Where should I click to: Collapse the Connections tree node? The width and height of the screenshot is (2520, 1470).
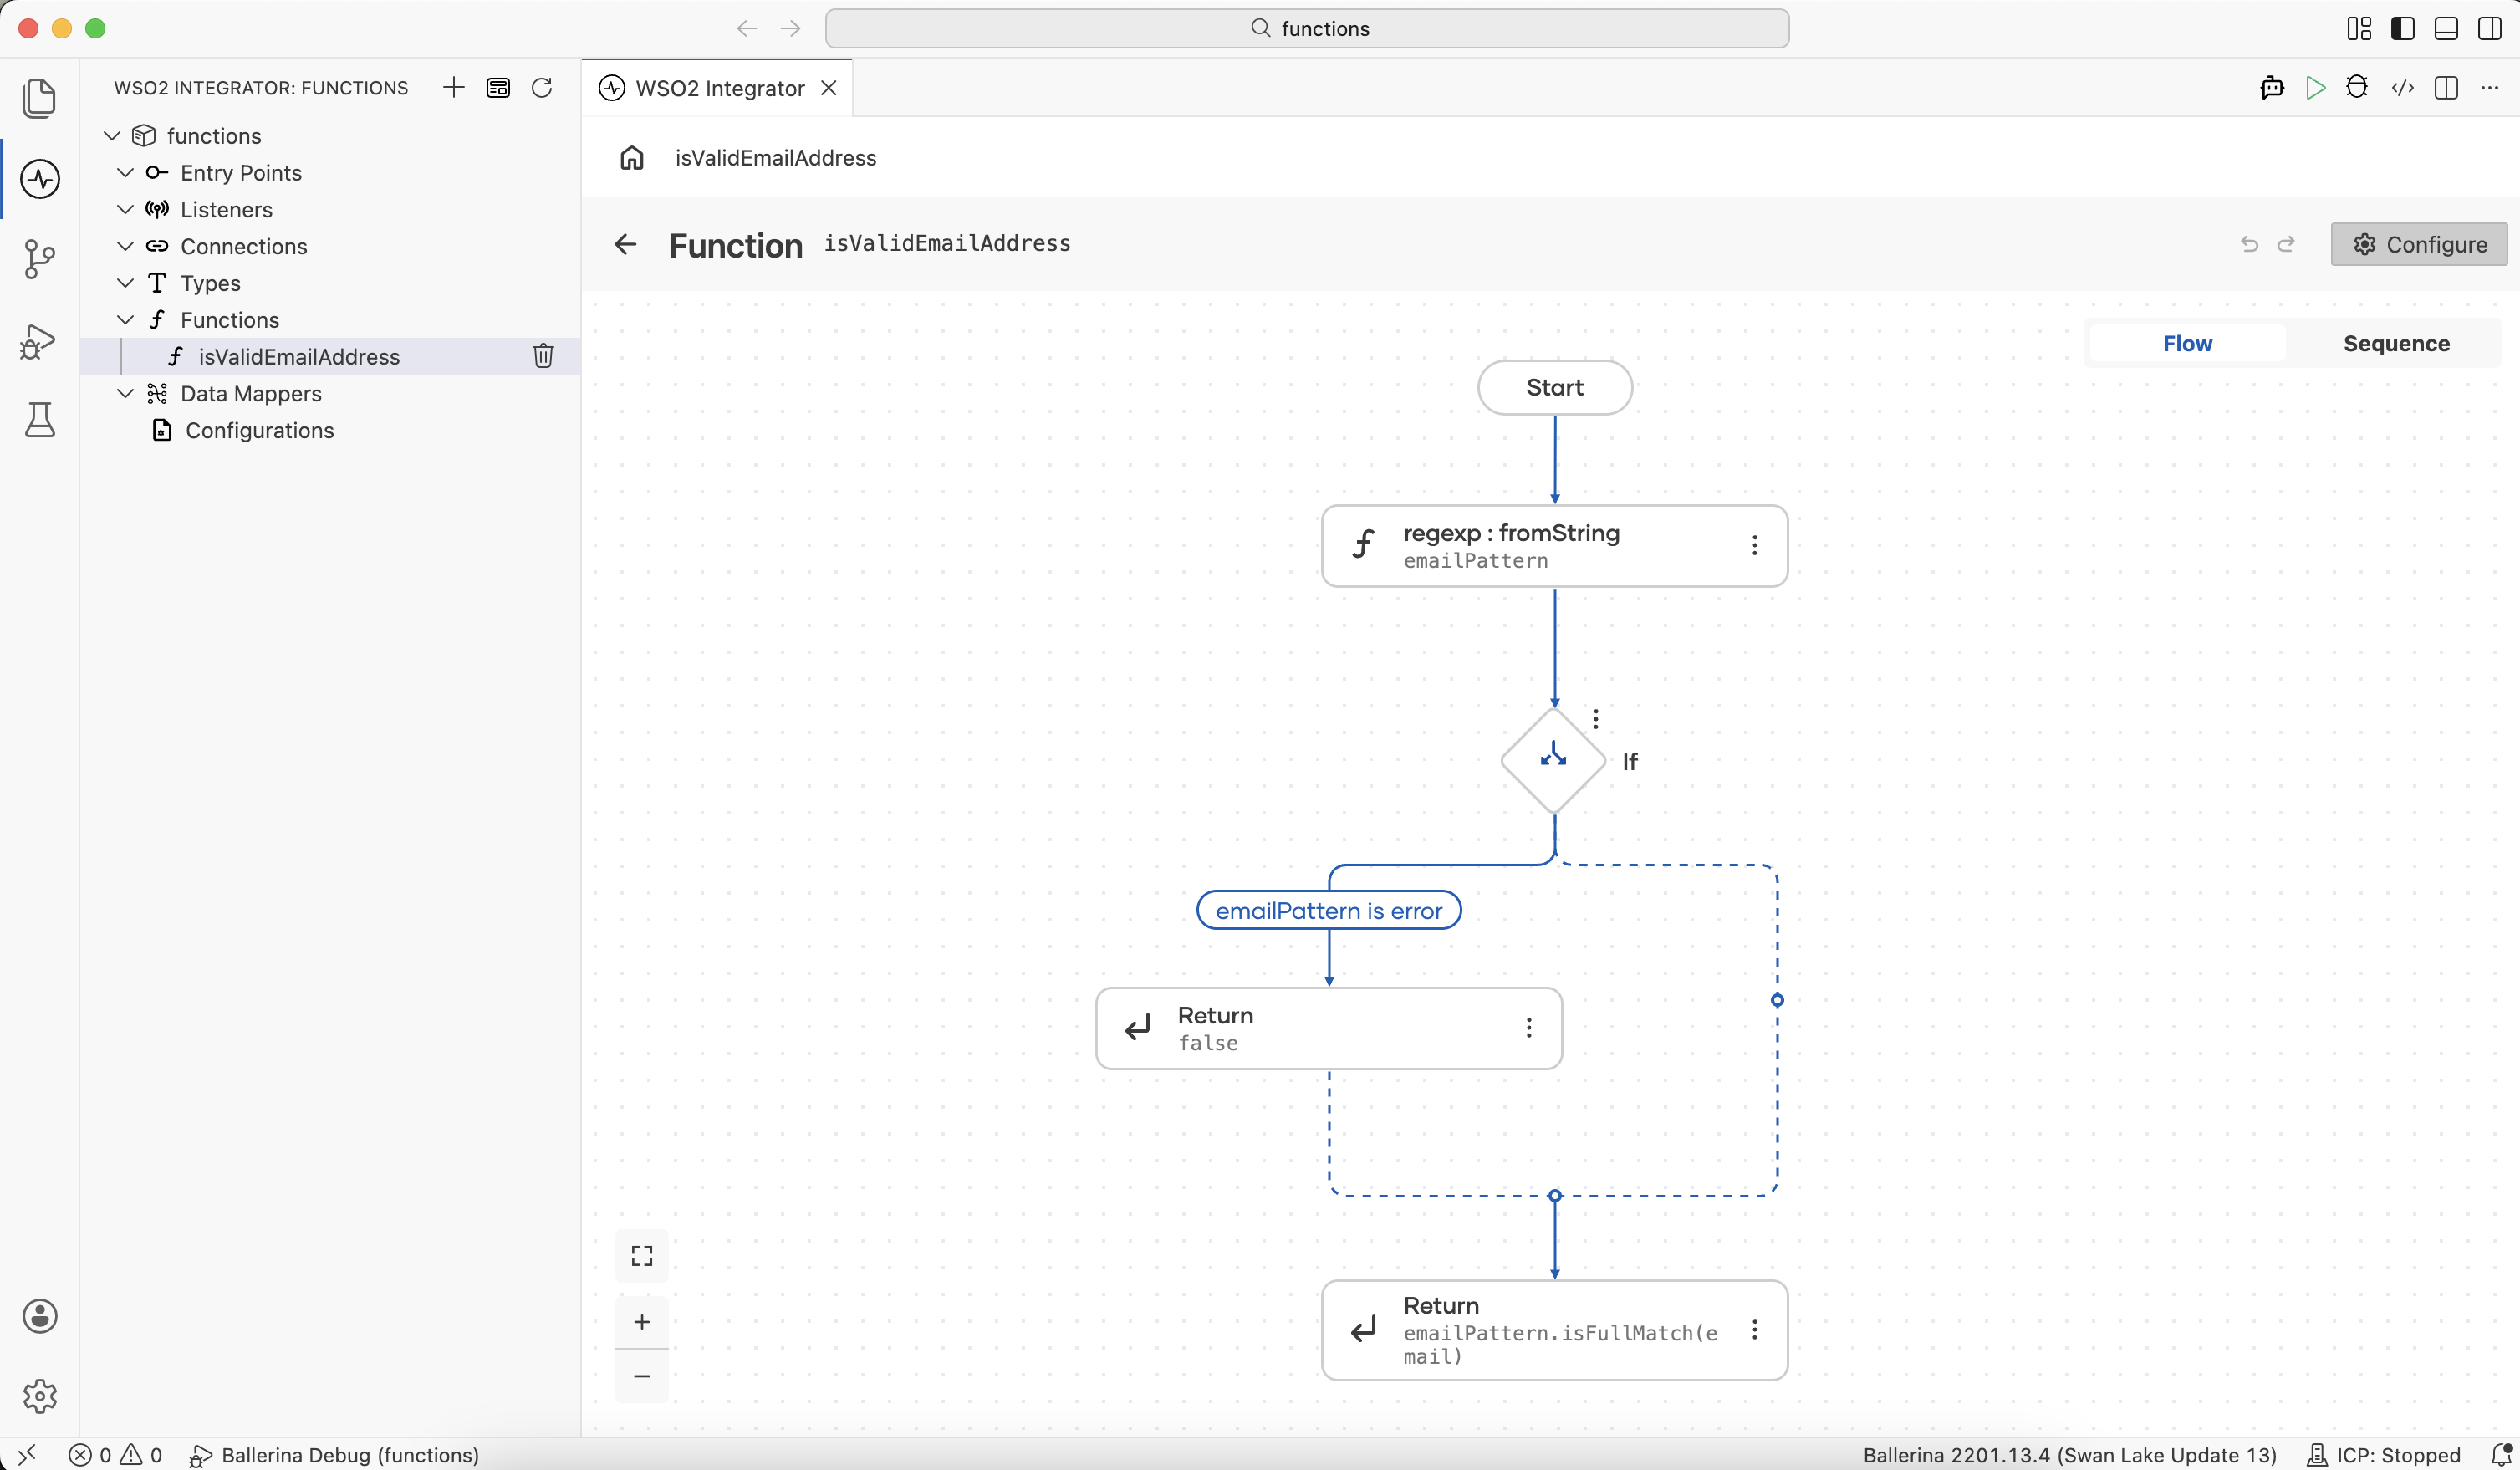click(125, 246)
